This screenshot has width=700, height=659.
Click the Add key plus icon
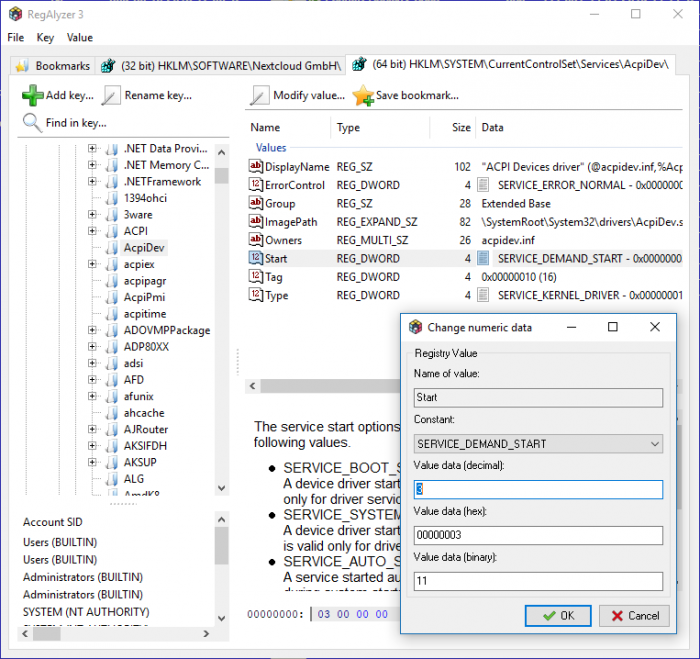[32, 95]
